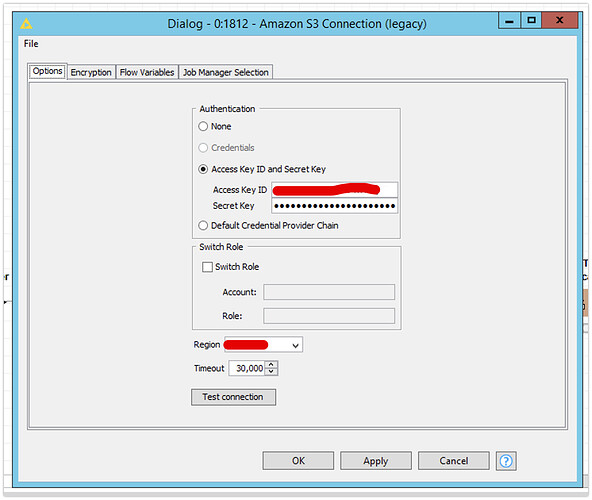The width and height of the screenshot is (592, 500).
Task: Click the Apply button
Action: click(376, 461)
